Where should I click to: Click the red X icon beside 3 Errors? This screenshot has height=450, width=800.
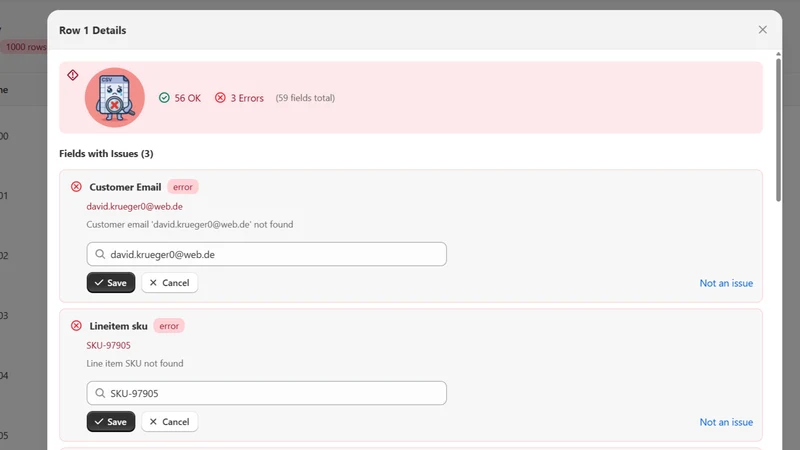point(220,97)
